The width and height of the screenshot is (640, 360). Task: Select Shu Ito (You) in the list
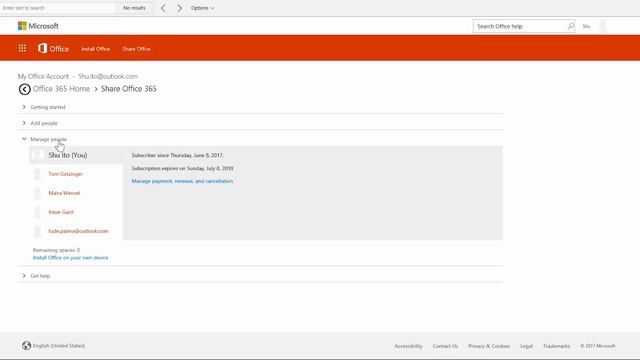click(x=68, y=155)
